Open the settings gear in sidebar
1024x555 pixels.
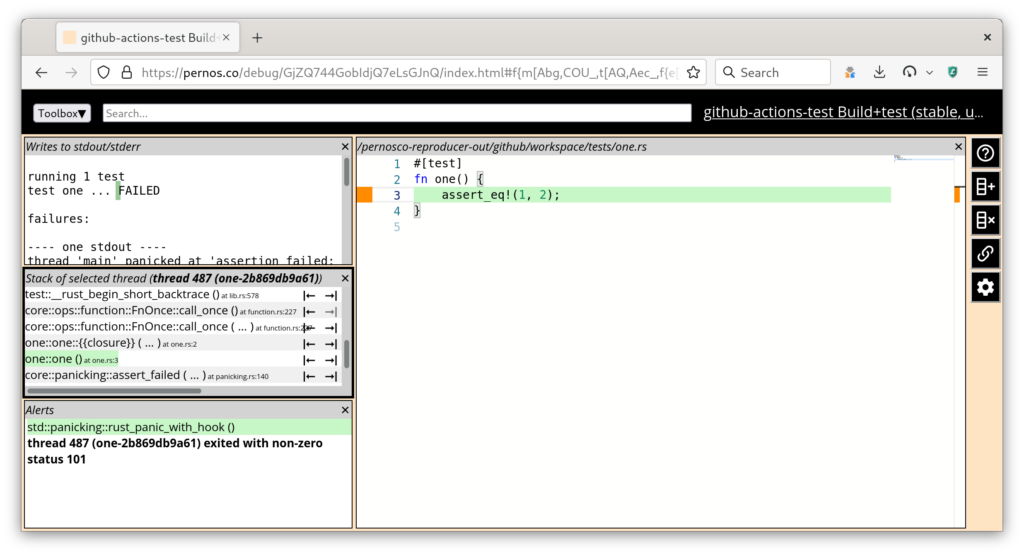(x=985, y=287)
